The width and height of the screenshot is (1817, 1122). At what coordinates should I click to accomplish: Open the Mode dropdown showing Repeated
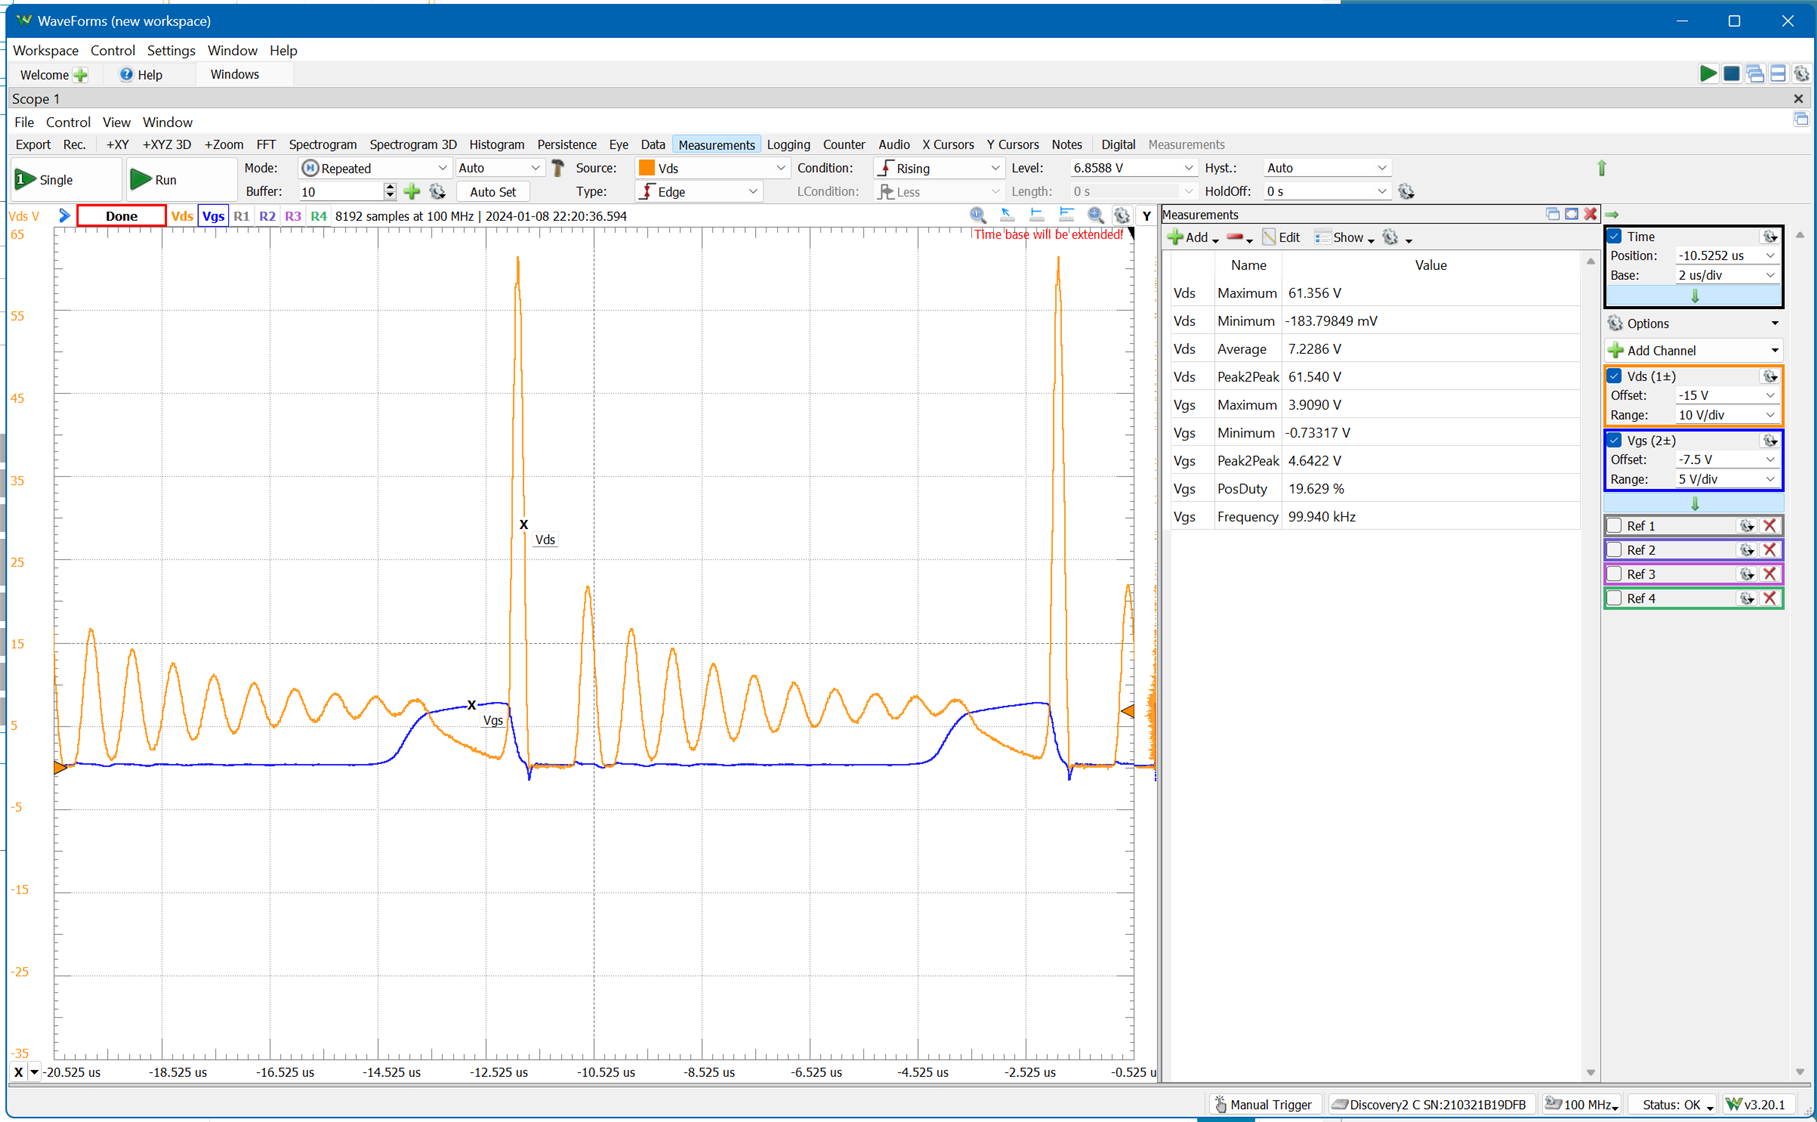(x=375, y=168)
